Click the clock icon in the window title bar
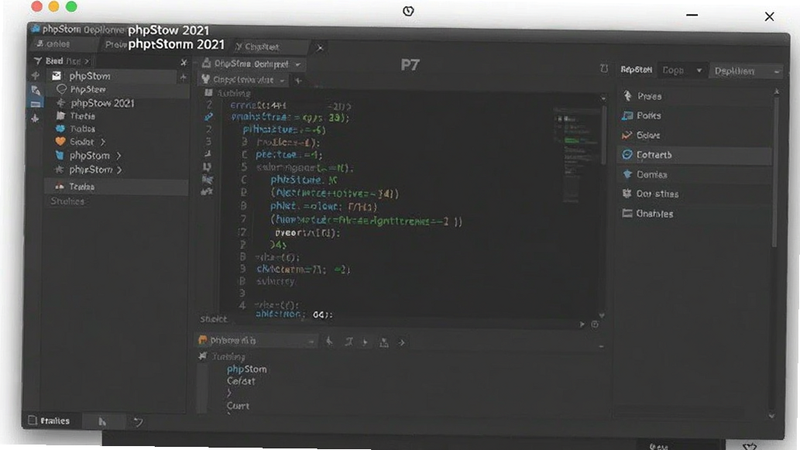The height and width of the screenshot is (450, 800). point(408,11)
